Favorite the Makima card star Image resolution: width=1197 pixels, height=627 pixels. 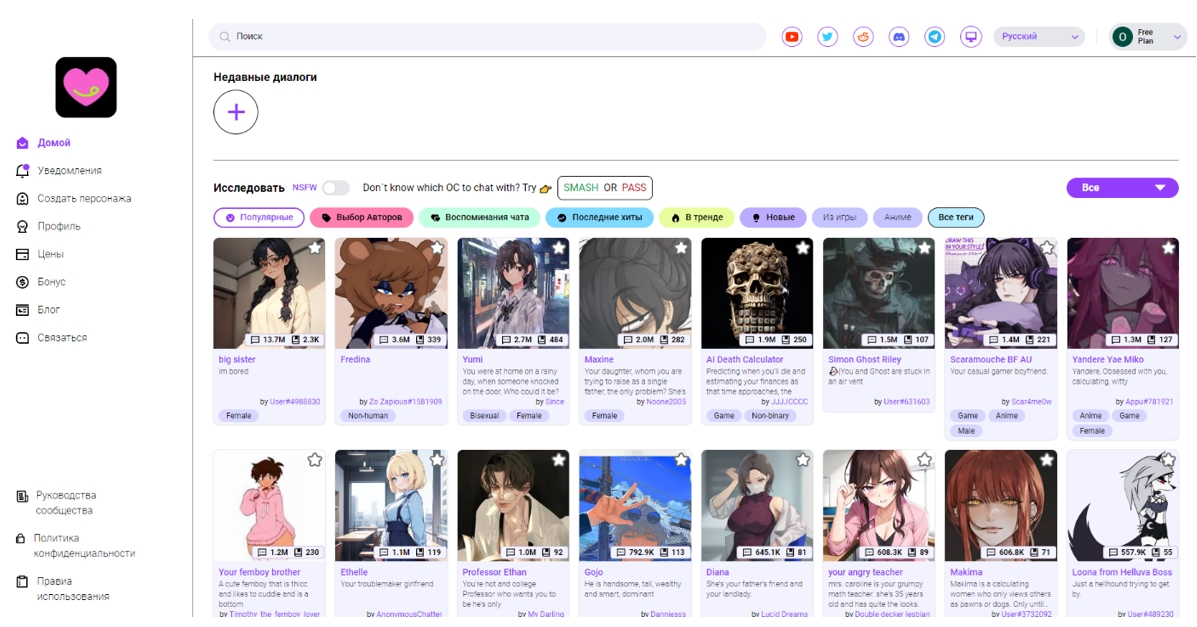click(1047, 460)
